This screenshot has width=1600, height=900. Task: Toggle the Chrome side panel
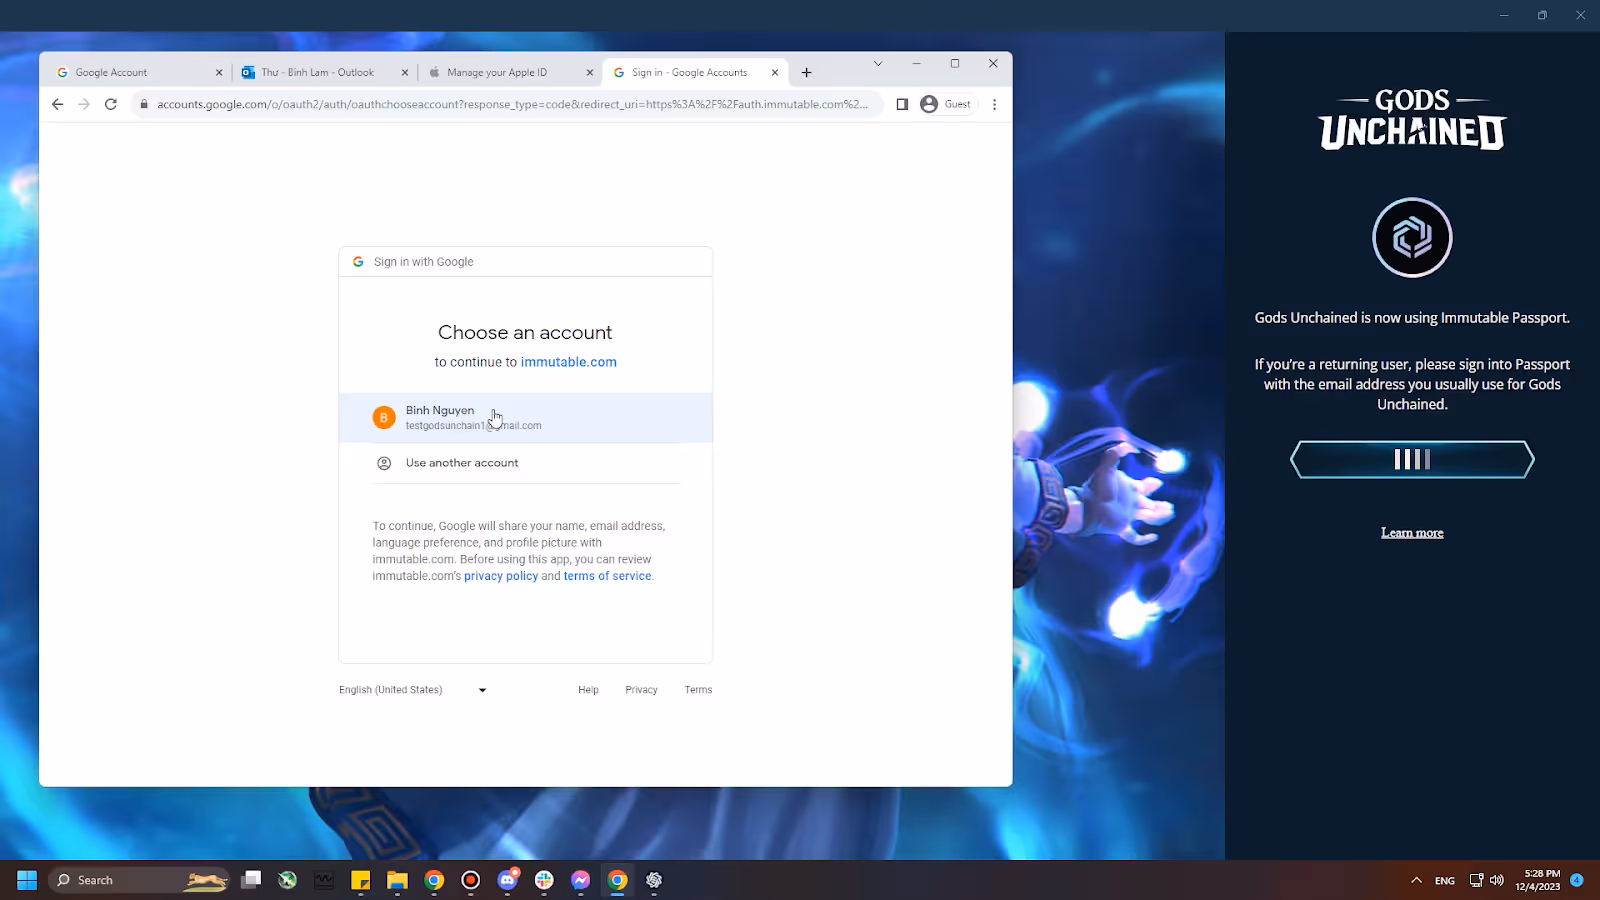pyautogui.click(x=902, y=104)
